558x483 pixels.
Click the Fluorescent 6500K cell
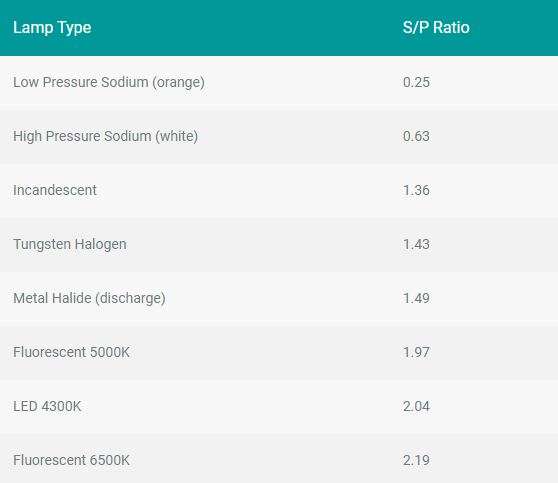(x=71, y=460)
